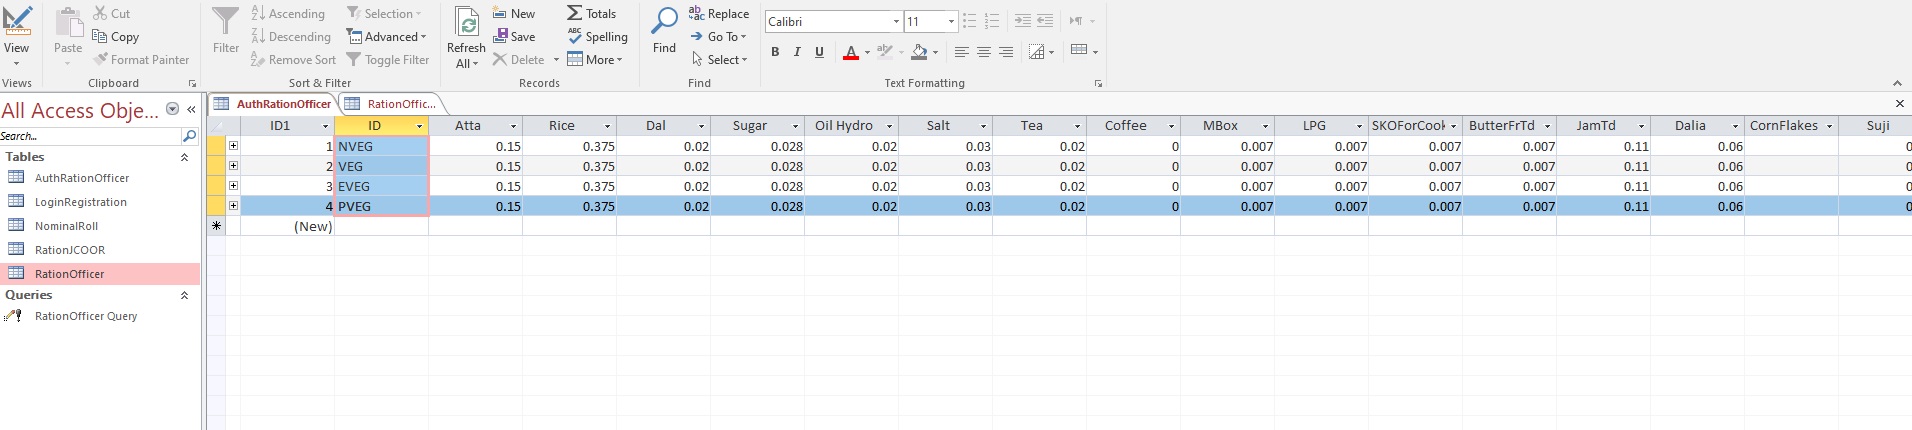Open the Go To menu
The image size is (1912, 430).
coord(718,36)
